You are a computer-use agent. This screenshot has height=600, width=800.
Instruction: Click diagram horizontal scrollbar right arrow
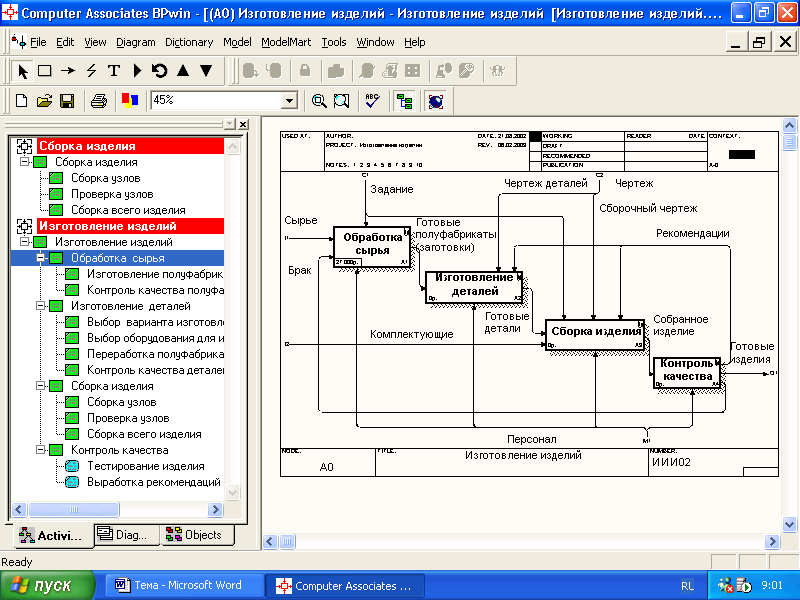tap(772, 541)
